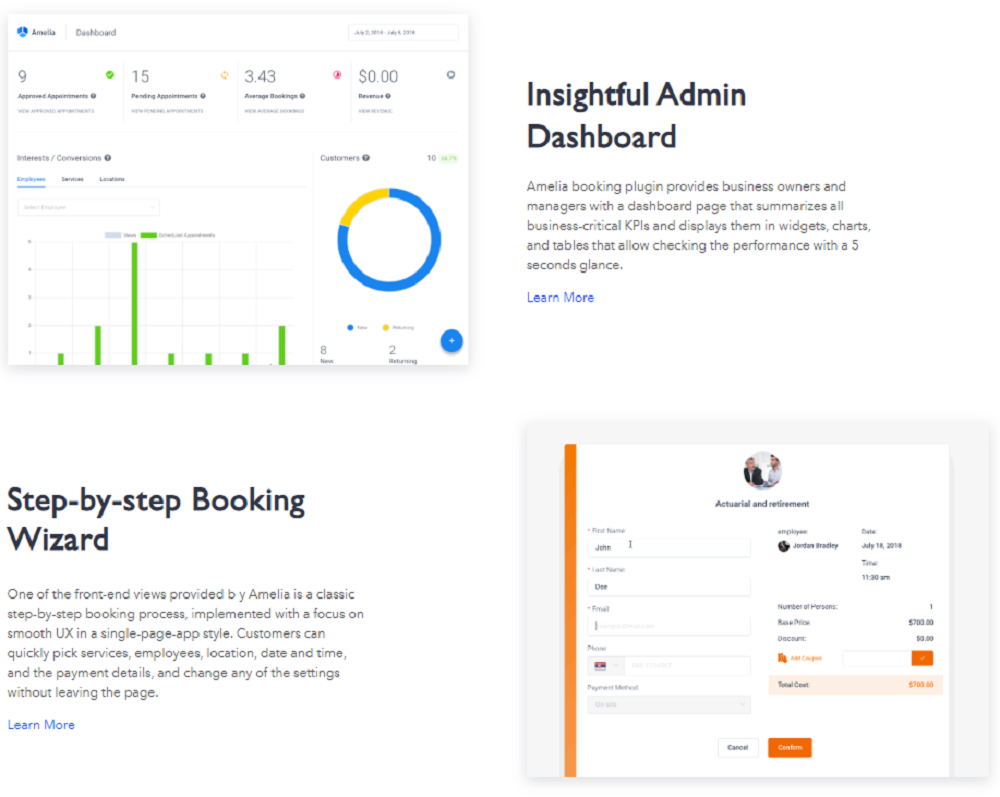
Task: Apply the coupon with the orange checkmark control
Action: click(x=922, y=658)
